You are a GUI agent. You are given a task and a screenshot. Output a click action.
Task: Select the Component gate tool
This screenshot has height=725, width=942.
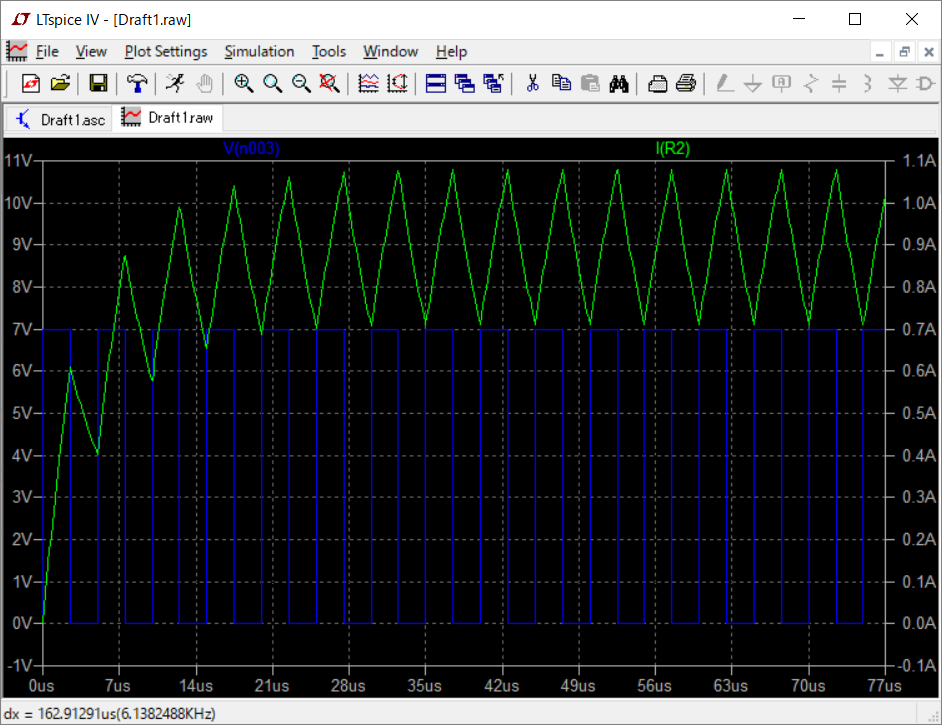tap(926, 83)
